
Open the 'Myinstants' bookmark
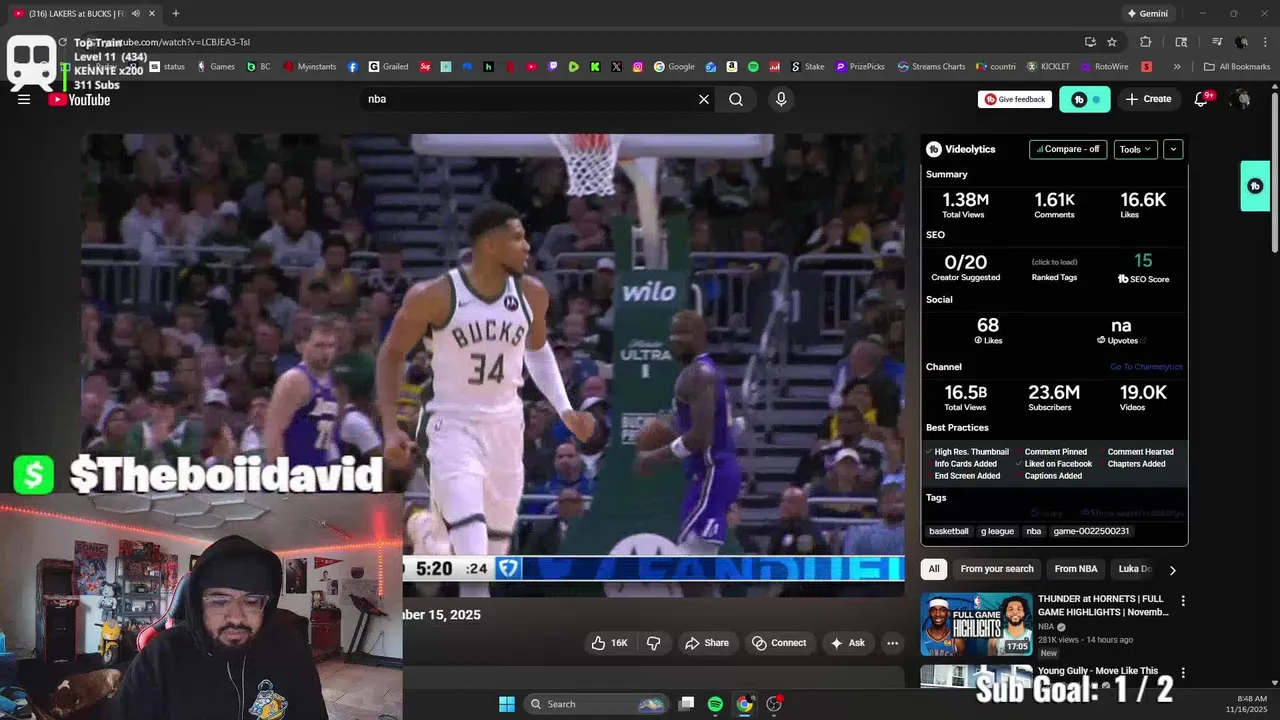pyautogui.click(x=310, y=67)
